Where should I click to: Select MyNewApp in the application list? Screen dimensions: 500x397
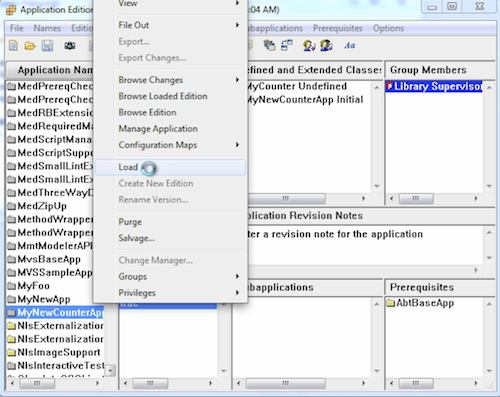coord(44,299)
